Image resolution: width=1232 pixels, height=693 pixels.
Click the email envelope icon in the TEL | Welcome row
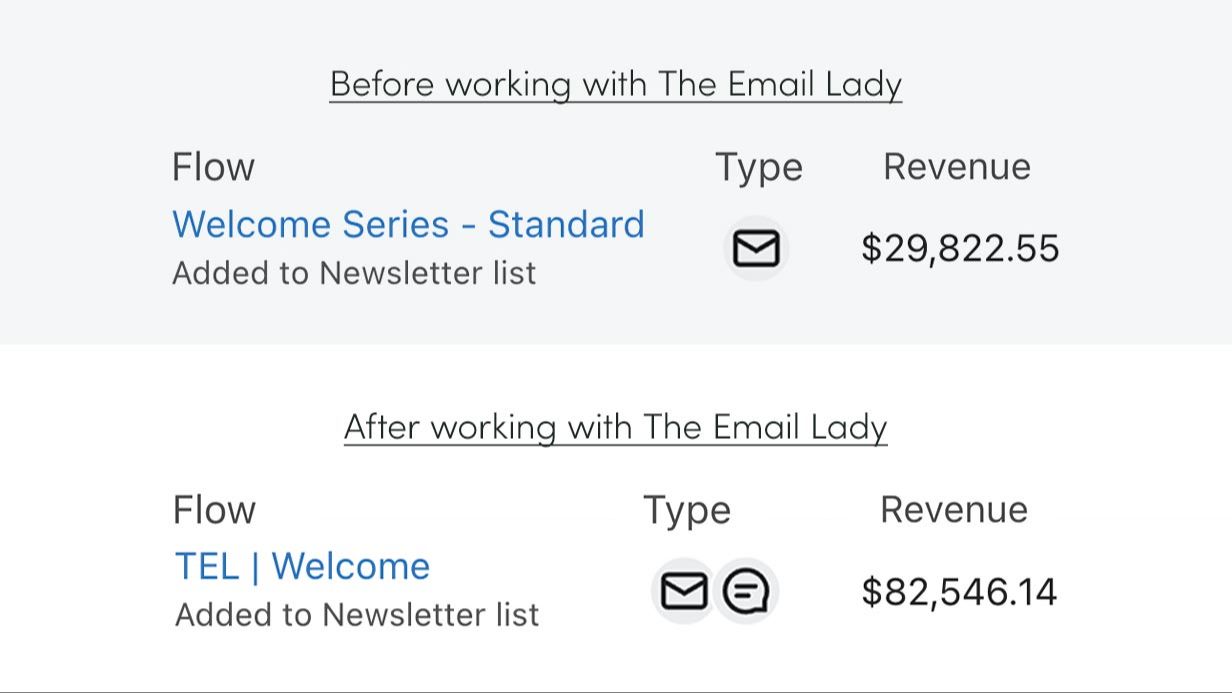click(x=684, y=591)
